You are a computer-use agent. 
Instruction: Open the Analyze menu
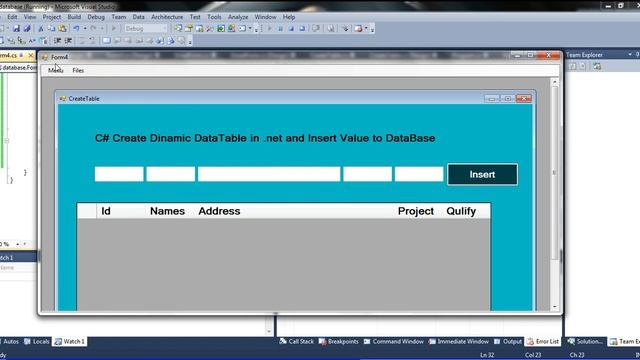pos(238,17)
